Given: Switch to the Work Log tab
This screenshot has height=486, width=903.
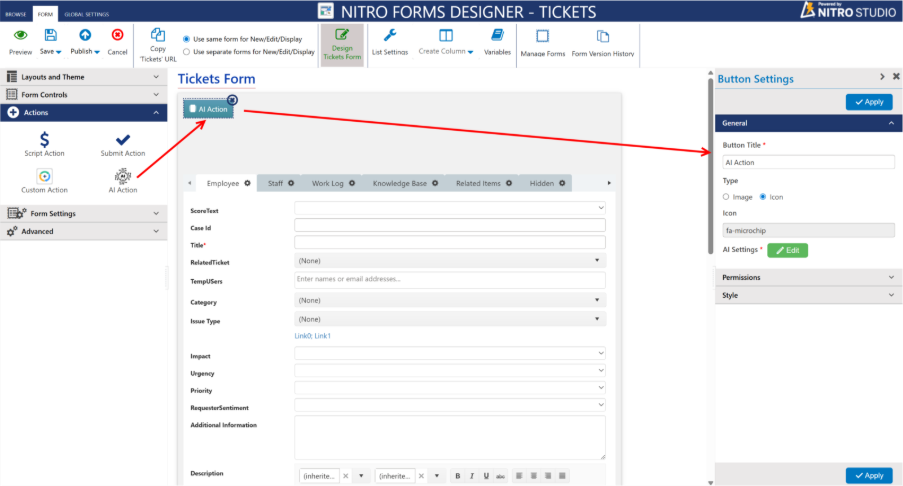Looking at the screenshot, I should point(327,183).
